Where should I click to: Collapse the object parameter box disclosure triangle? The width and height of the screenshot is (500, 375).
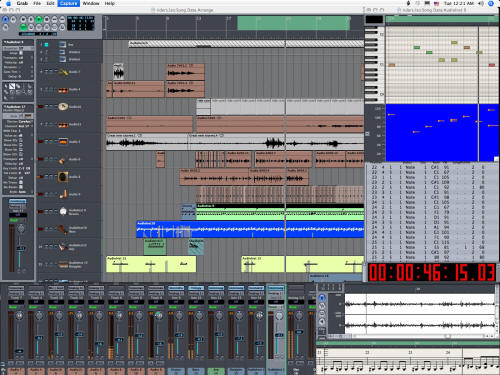(5, 107)
